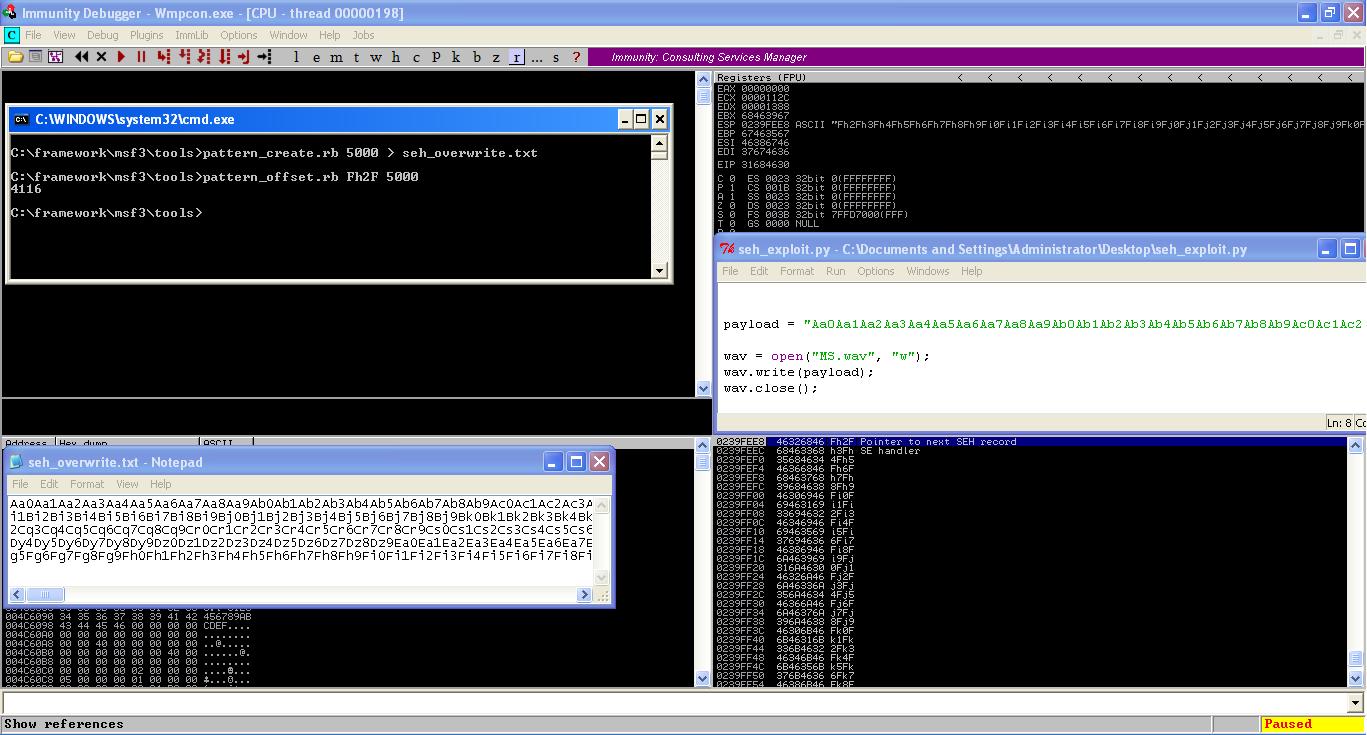Open Immunity Debugger File menu
1367x735 pixels.
(34, 35)
